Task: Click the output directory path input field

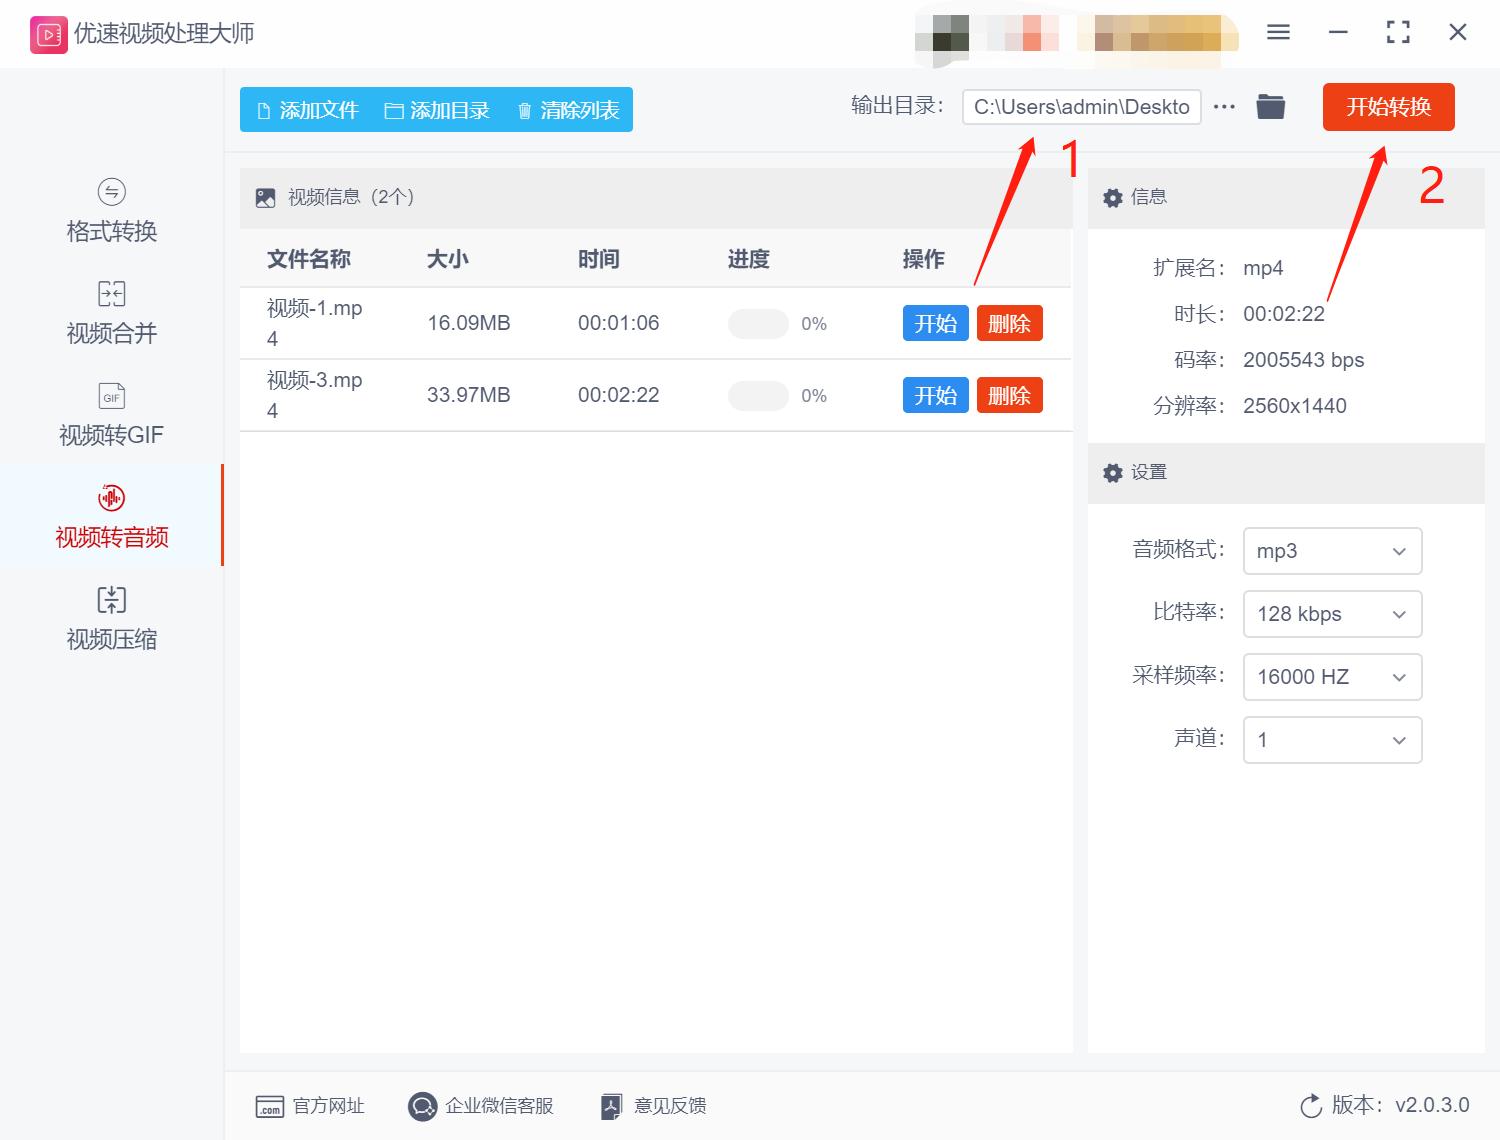Action: [x=1081, y=106]
